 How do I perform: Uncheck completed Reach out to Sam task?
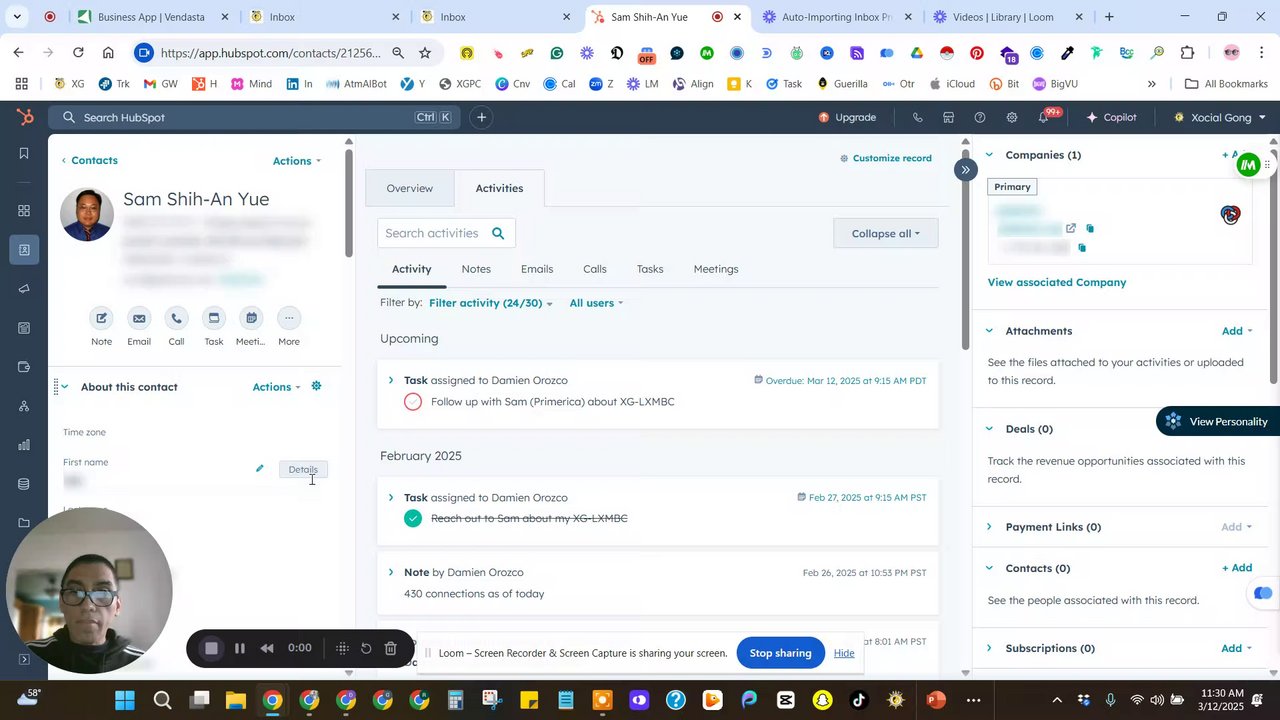413,518
